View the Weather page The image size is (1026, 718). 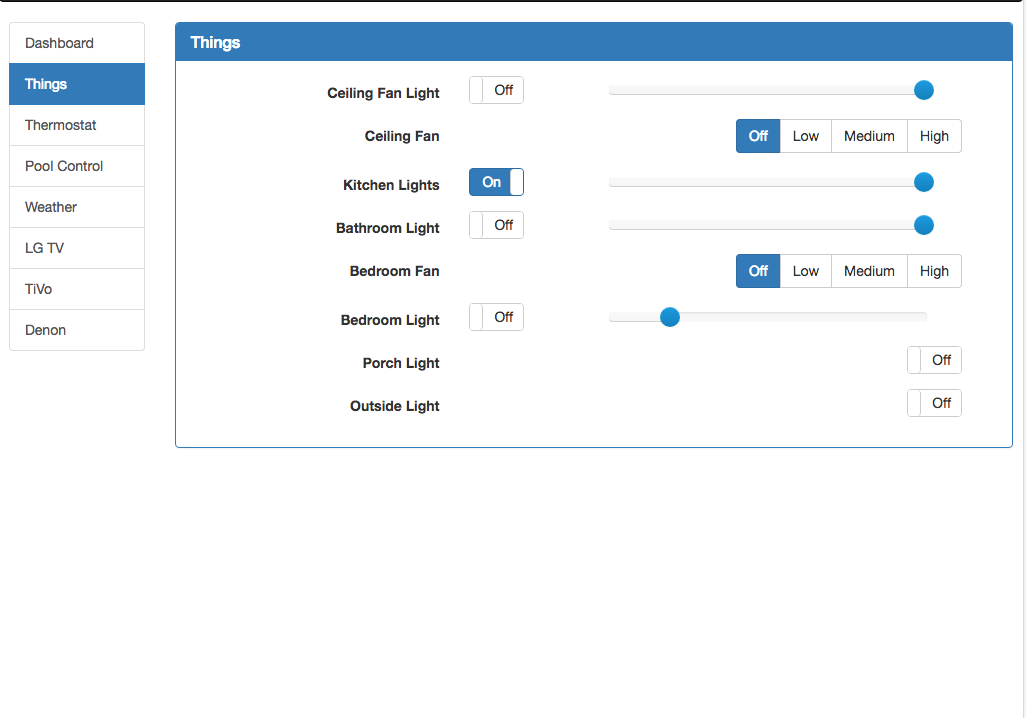pos(53,207)
